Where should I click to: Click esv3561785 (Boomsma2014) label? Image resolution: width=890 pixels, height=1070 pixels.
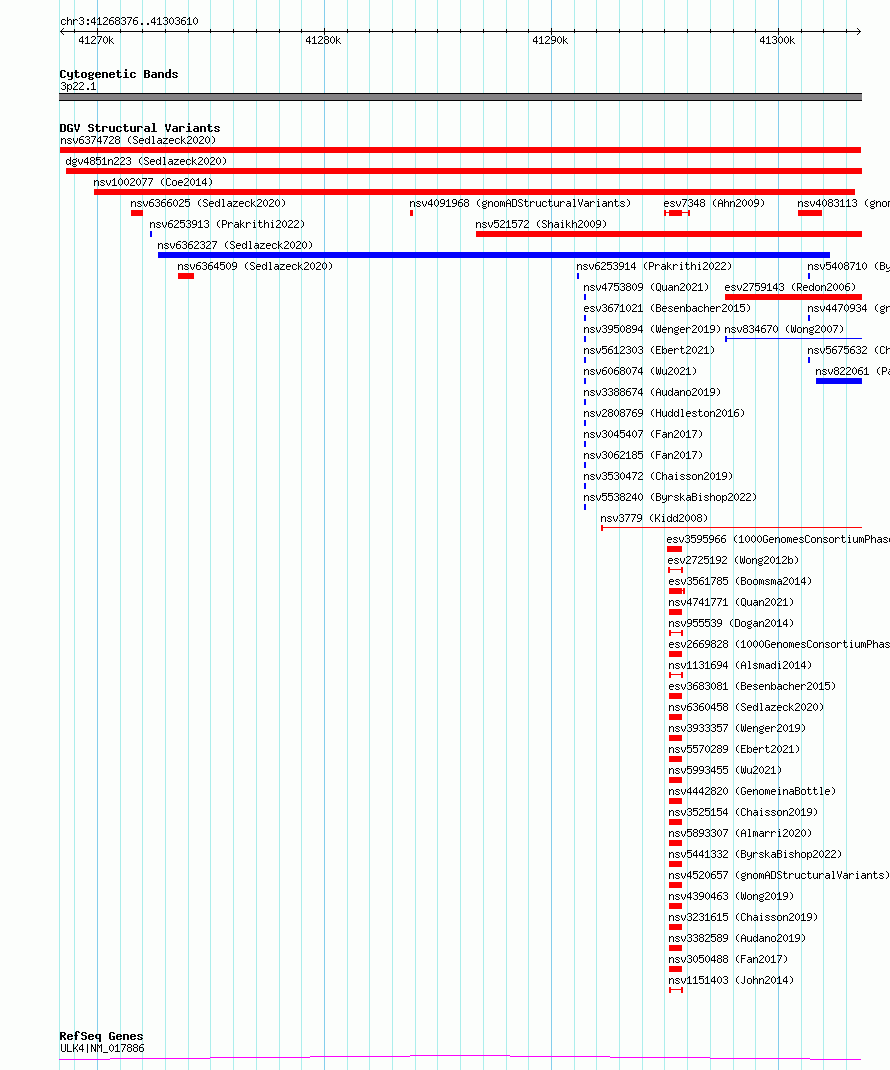(741, 581)
